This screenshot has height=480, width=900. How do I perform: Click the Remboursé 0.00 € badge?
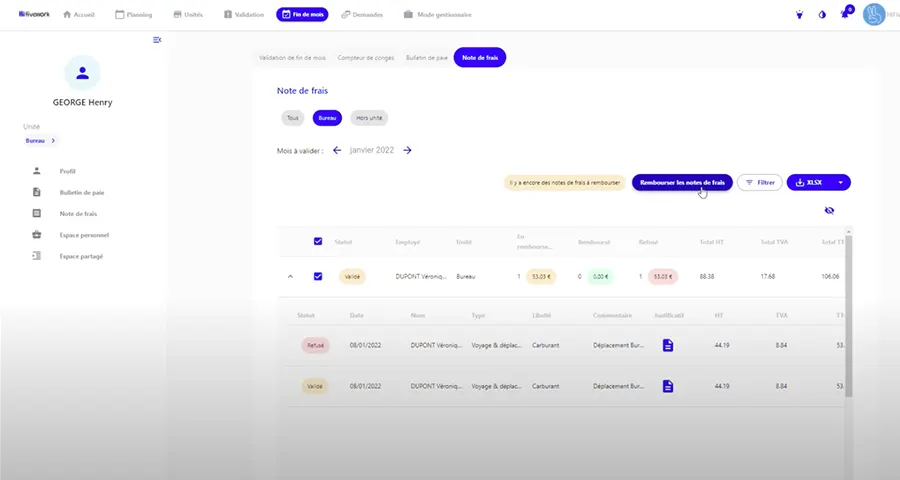coord(600,277)
